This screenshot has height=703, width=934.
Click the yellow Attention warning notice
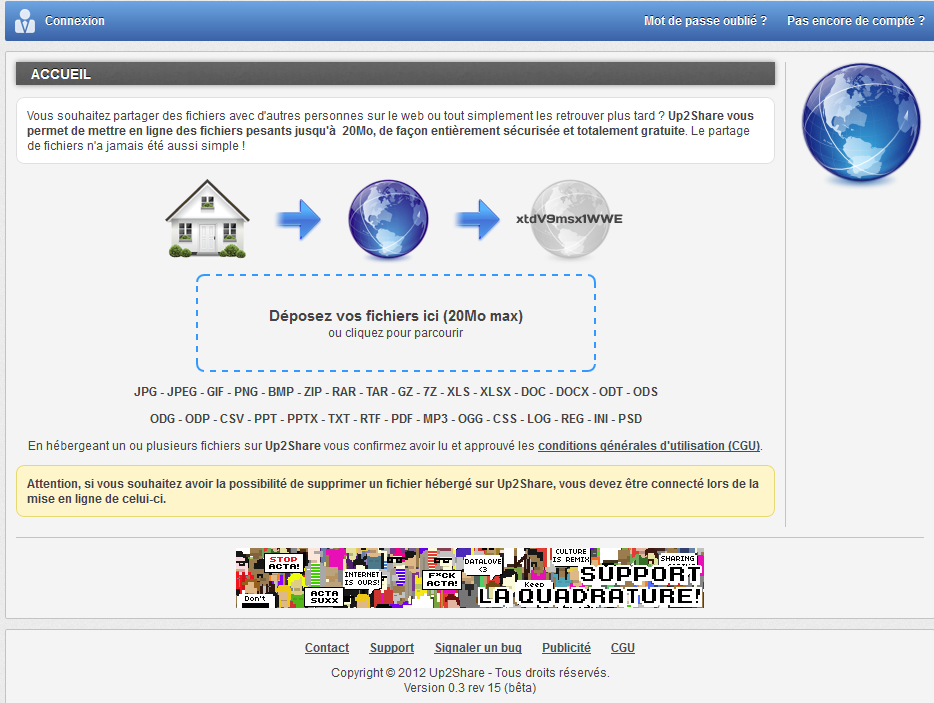395,491
